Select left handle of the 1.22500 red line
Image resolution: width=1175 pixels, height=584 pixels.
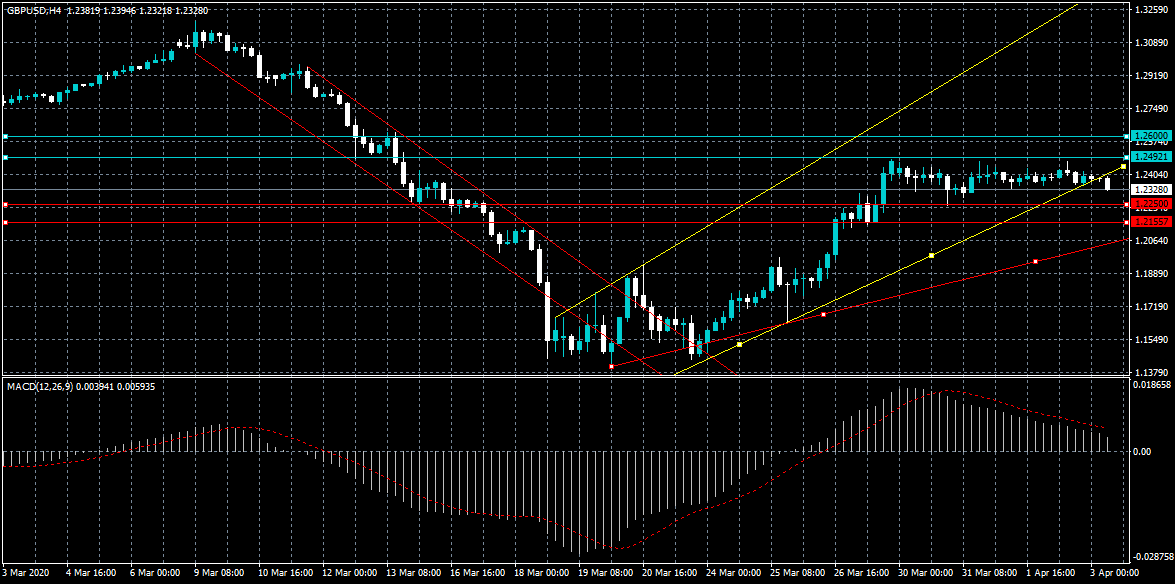point(5,205)
